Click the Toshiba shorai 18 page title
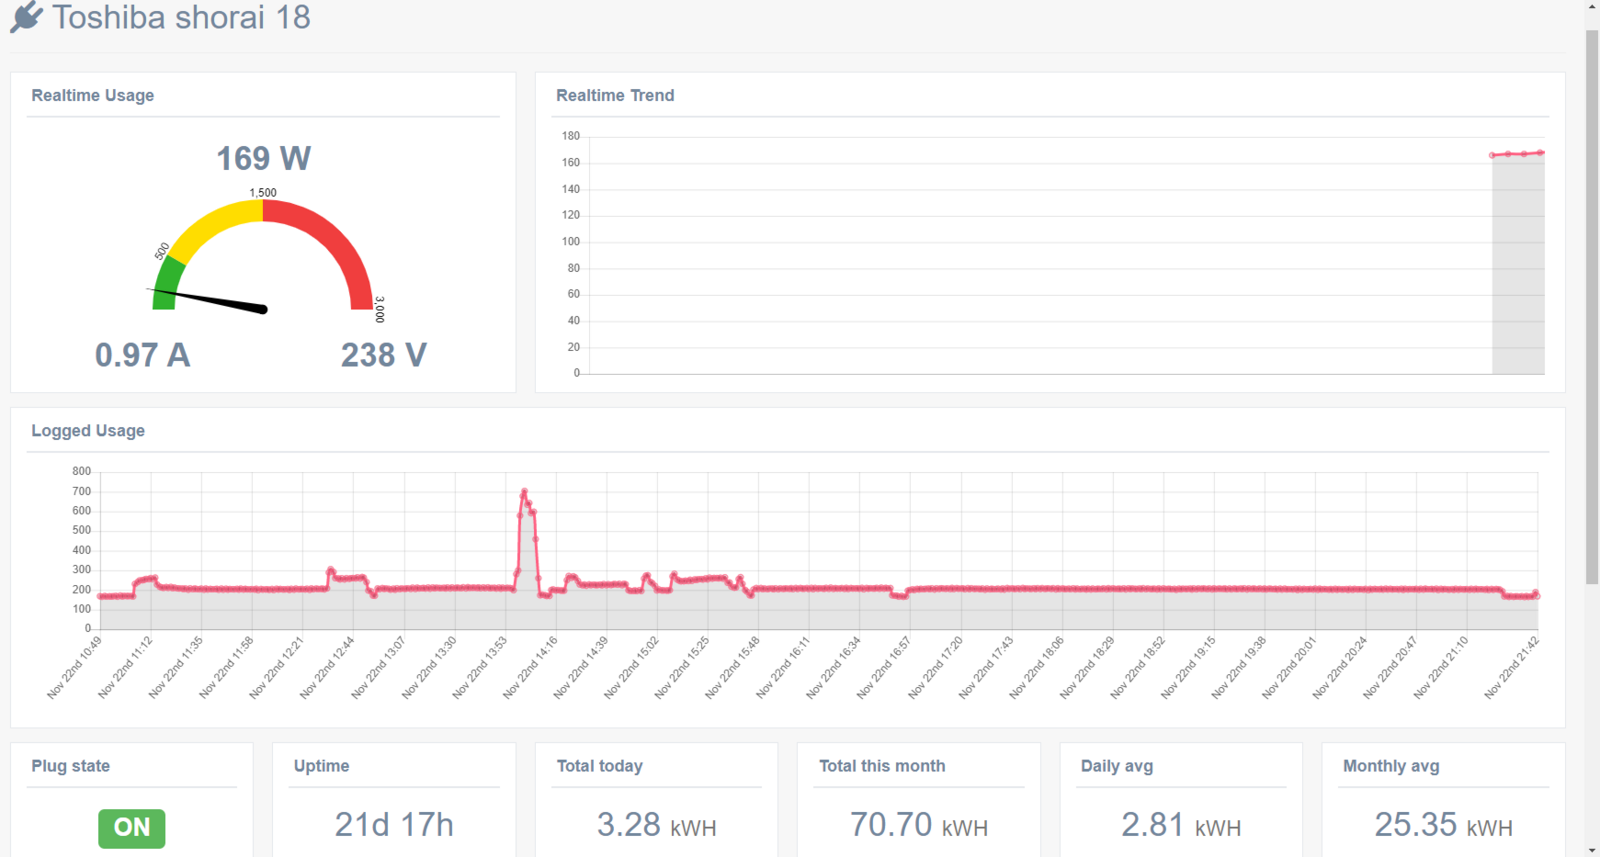 tap(181, 17)
